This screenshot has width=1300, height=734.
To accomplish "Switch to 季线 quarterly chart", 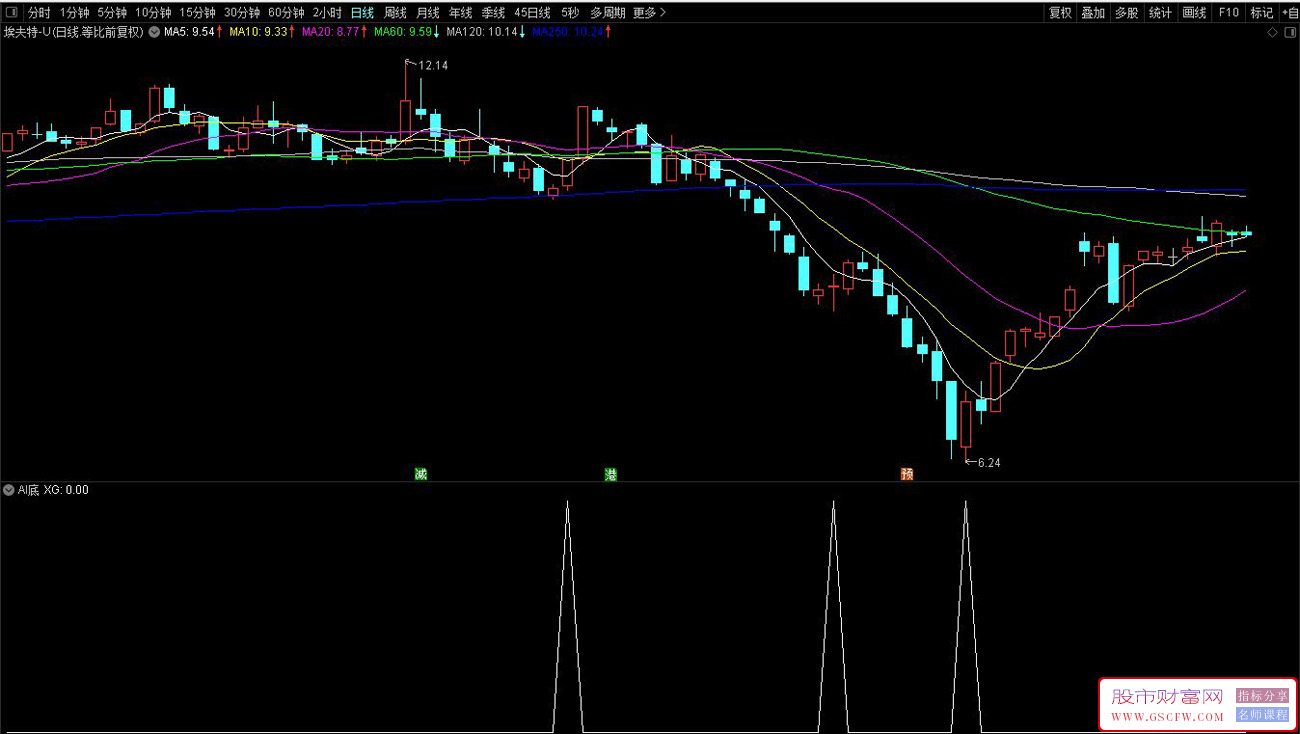I will tap(493, 13).
